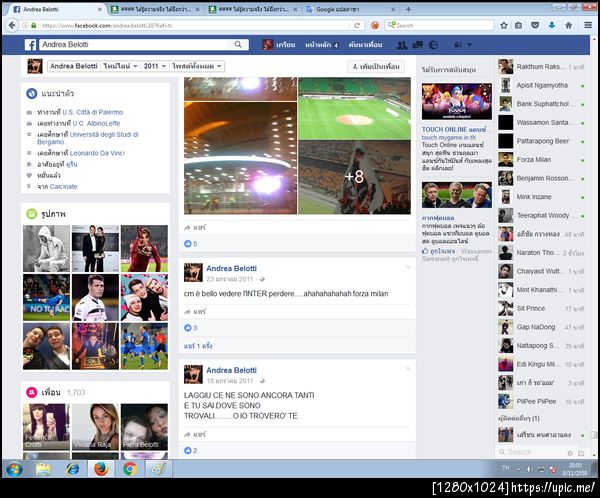Click the chat sidebar Search field
This screenshot has width=600, height=498.
pyautogui.click(x=532, y=452)
